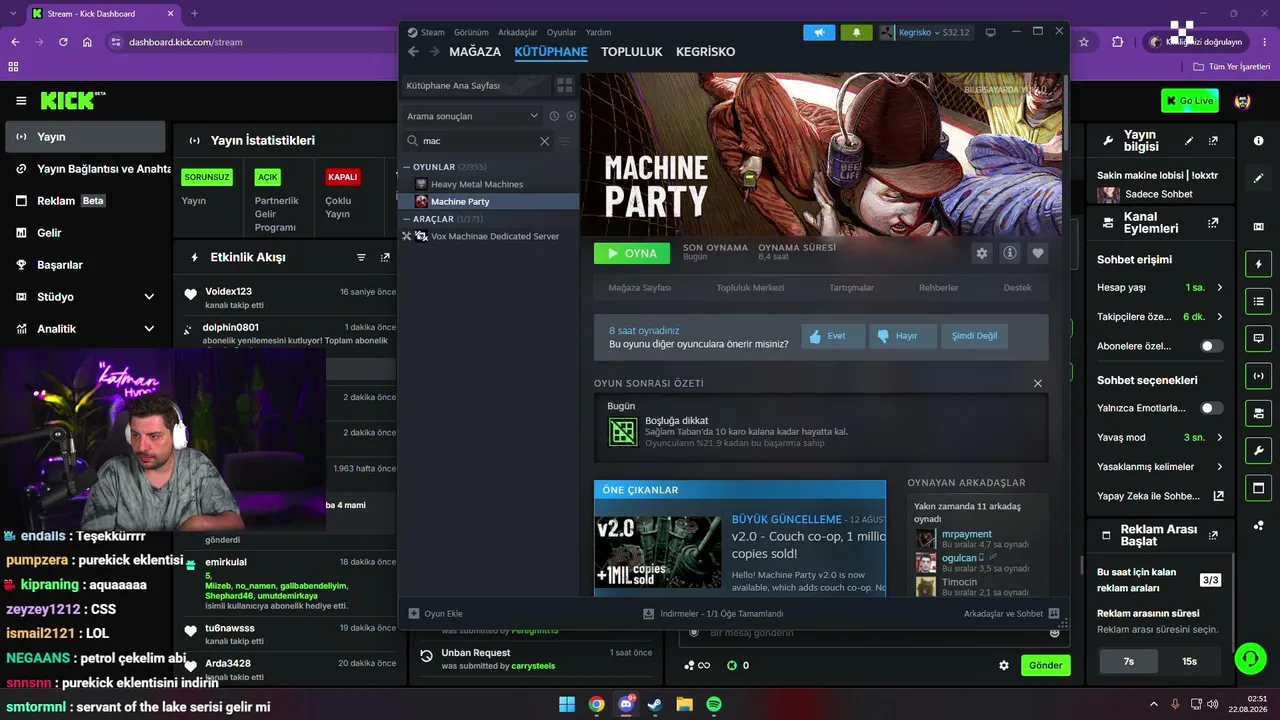
Task: Switch to the MAĞAZA tab
Action: pyautogui.click(x=475, y=52)
